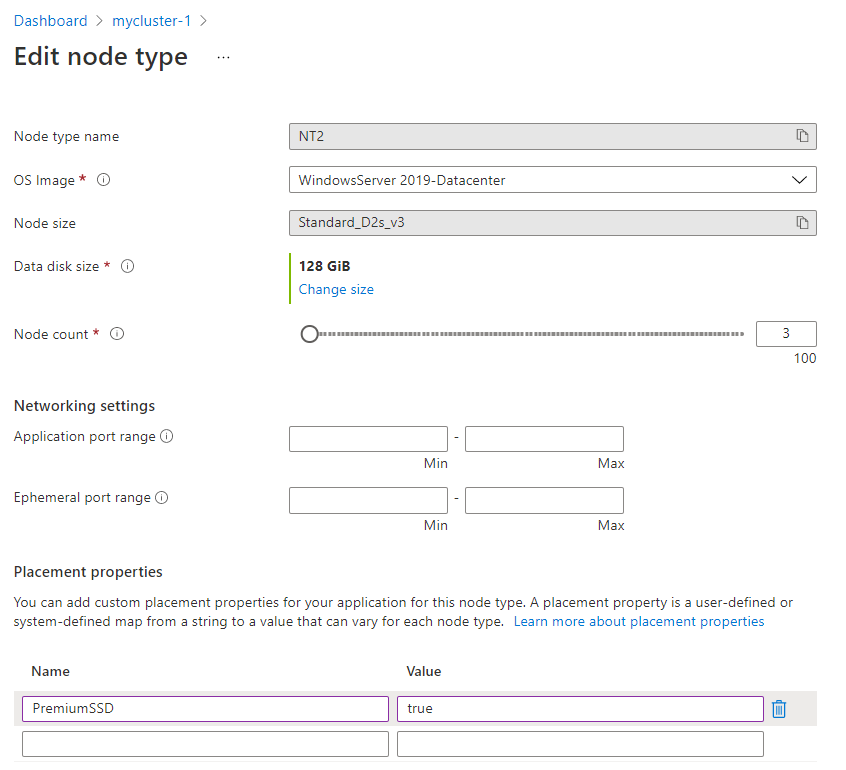Viewport: 846px width, 770px height.
Task: Open Learn more about placement properties
Action: click(639, 622)
